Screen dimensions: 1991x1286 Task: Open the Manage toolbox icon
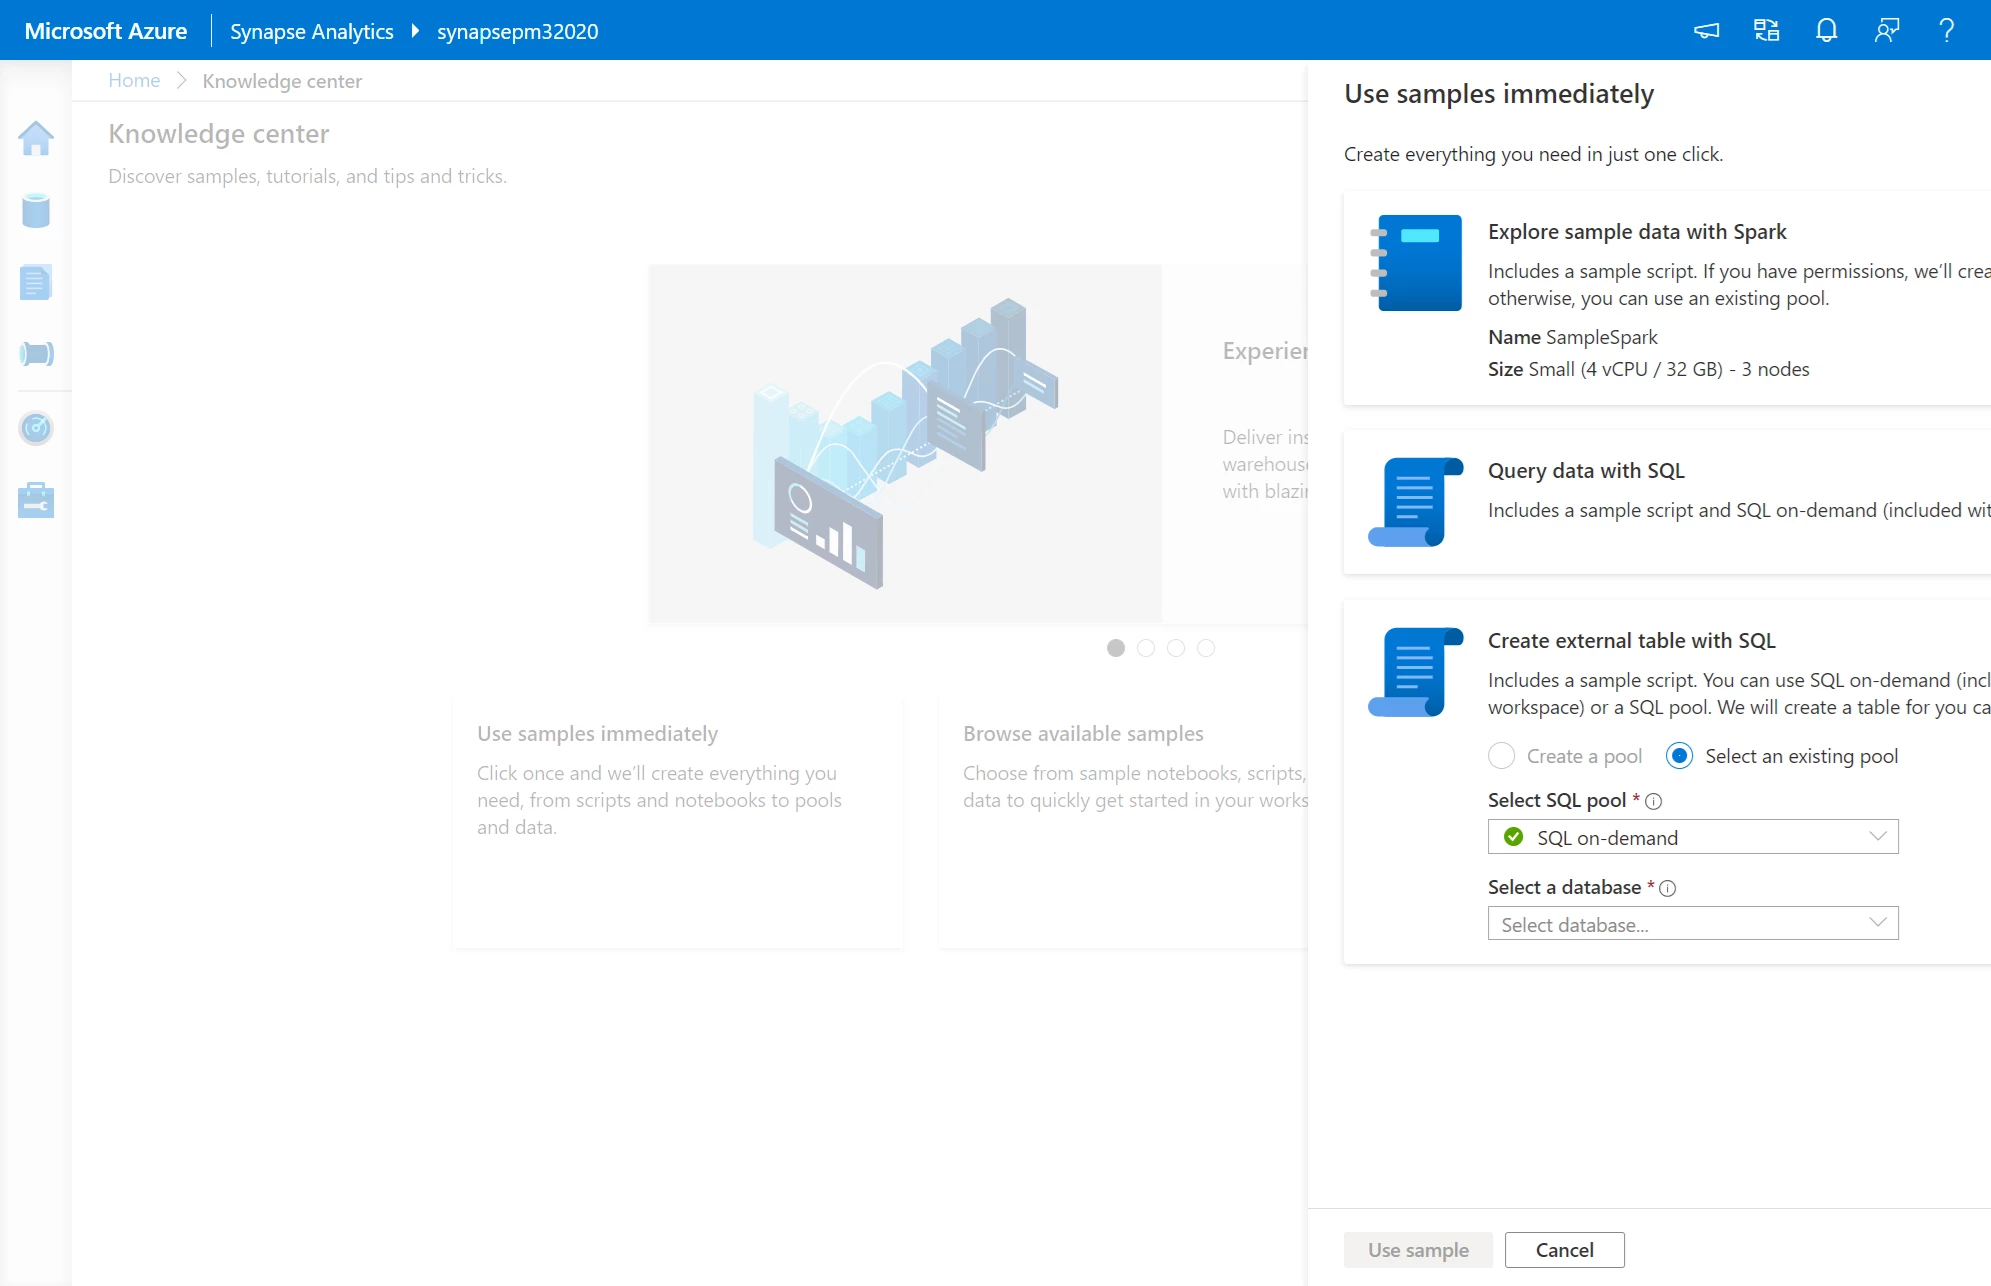(36, 500)
